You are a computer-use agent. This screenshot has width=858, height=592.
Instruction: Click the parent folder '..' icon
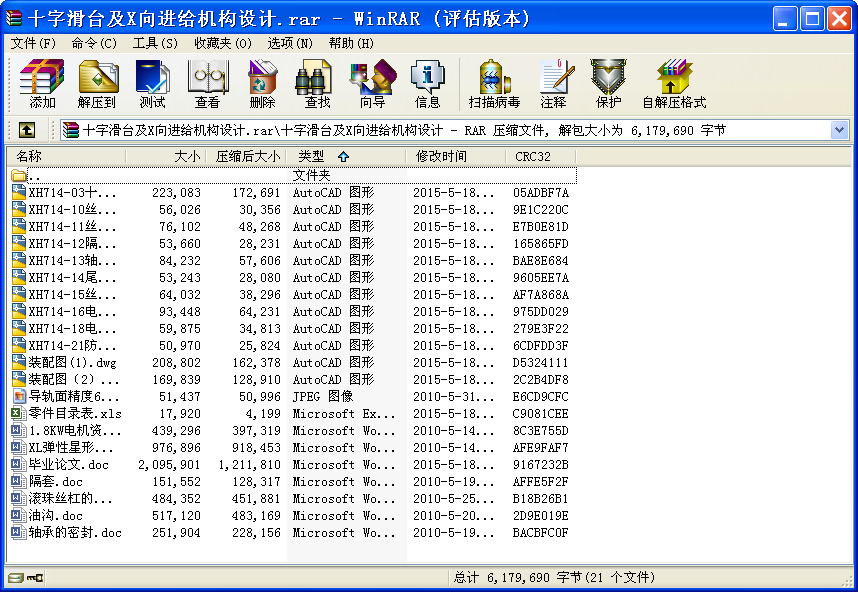click(19, 176)
